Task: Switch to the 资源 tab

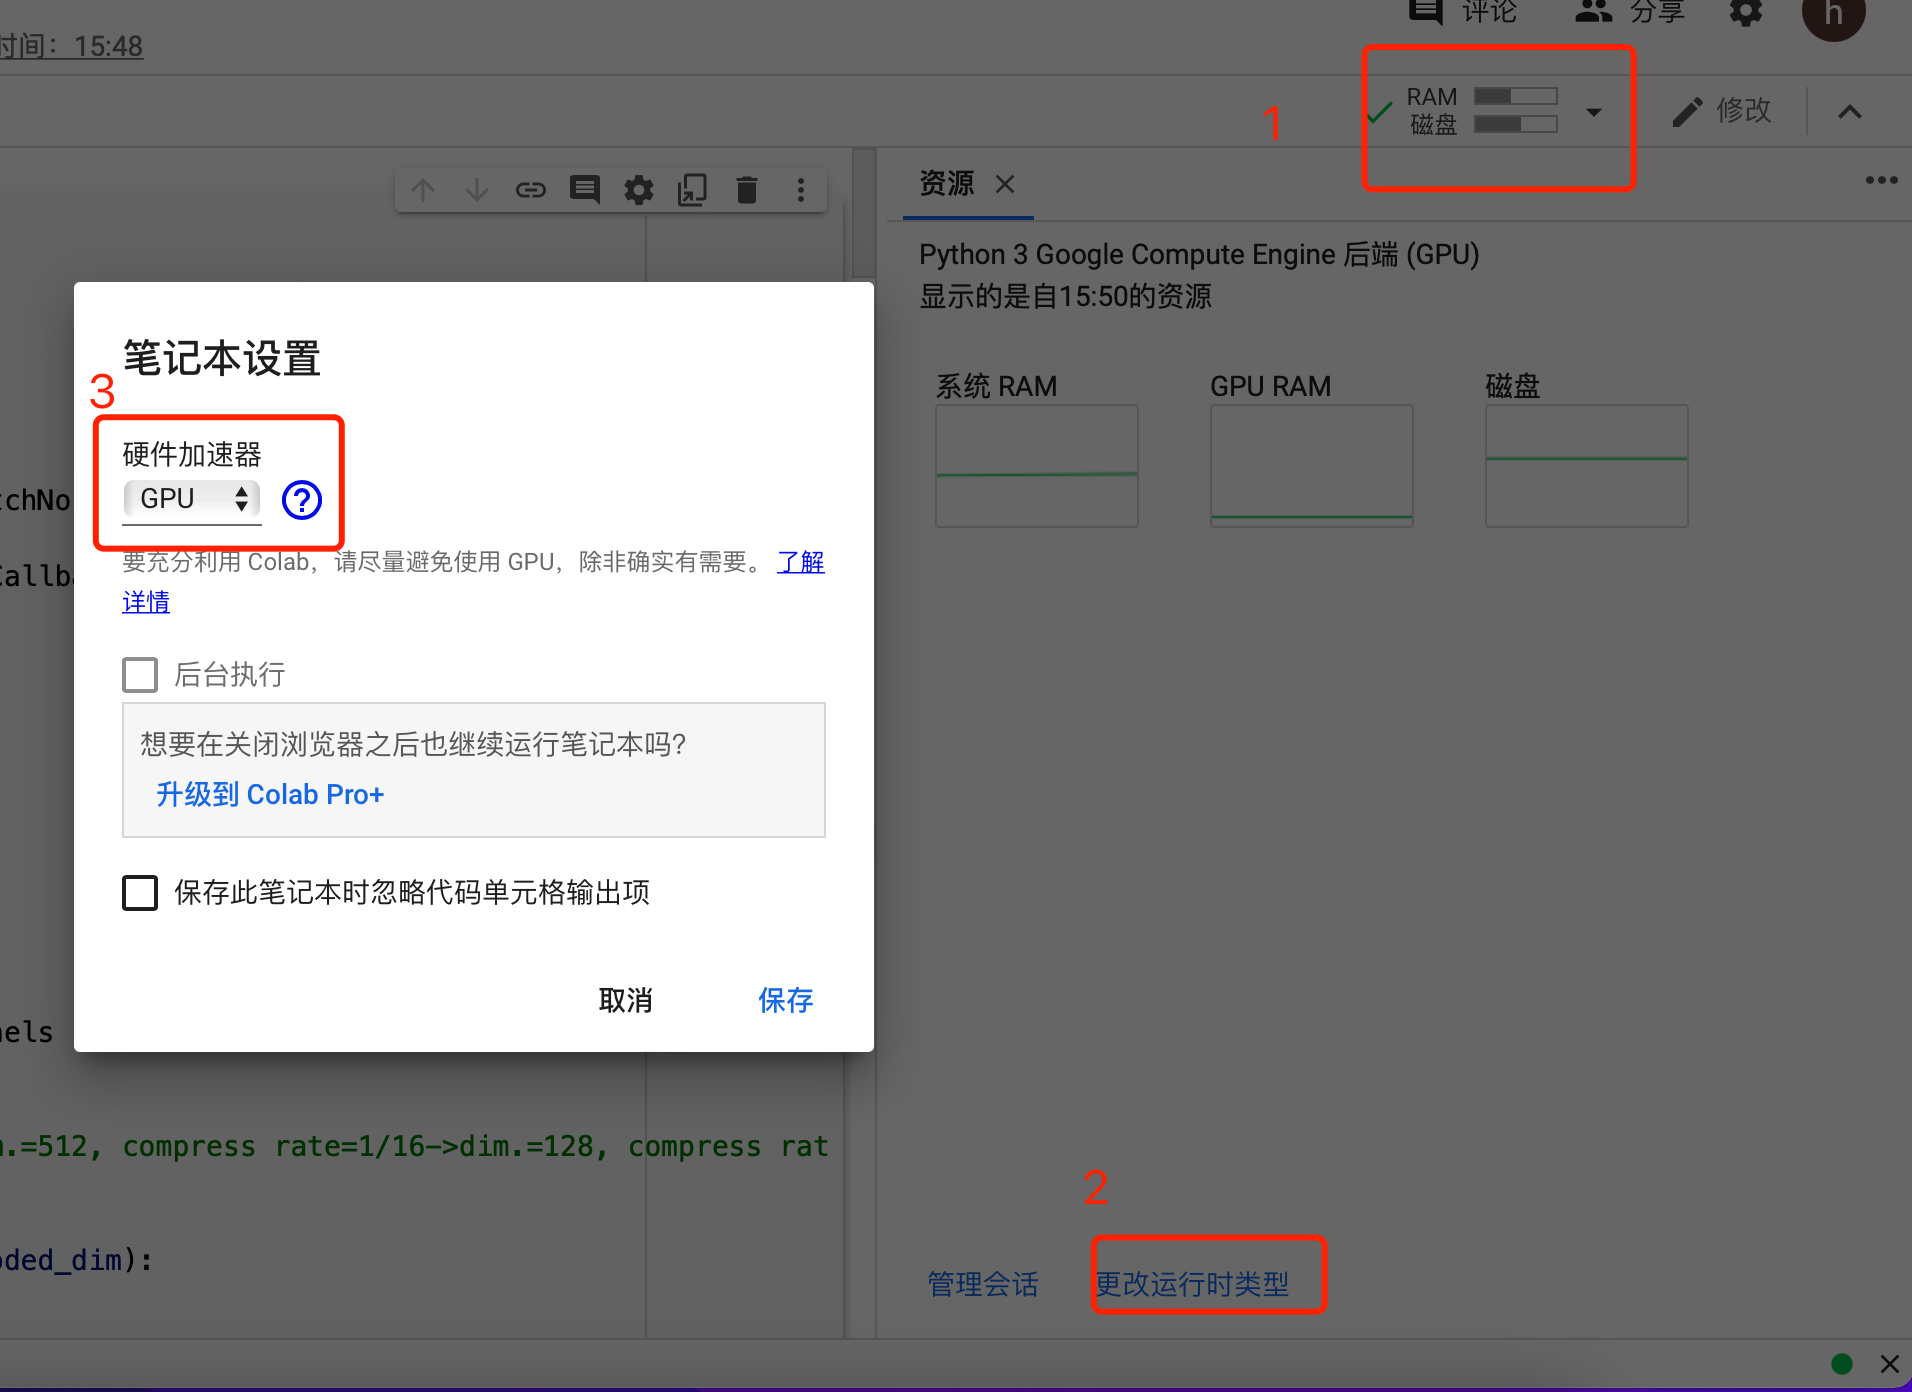Action: click(x=945, y=184)
